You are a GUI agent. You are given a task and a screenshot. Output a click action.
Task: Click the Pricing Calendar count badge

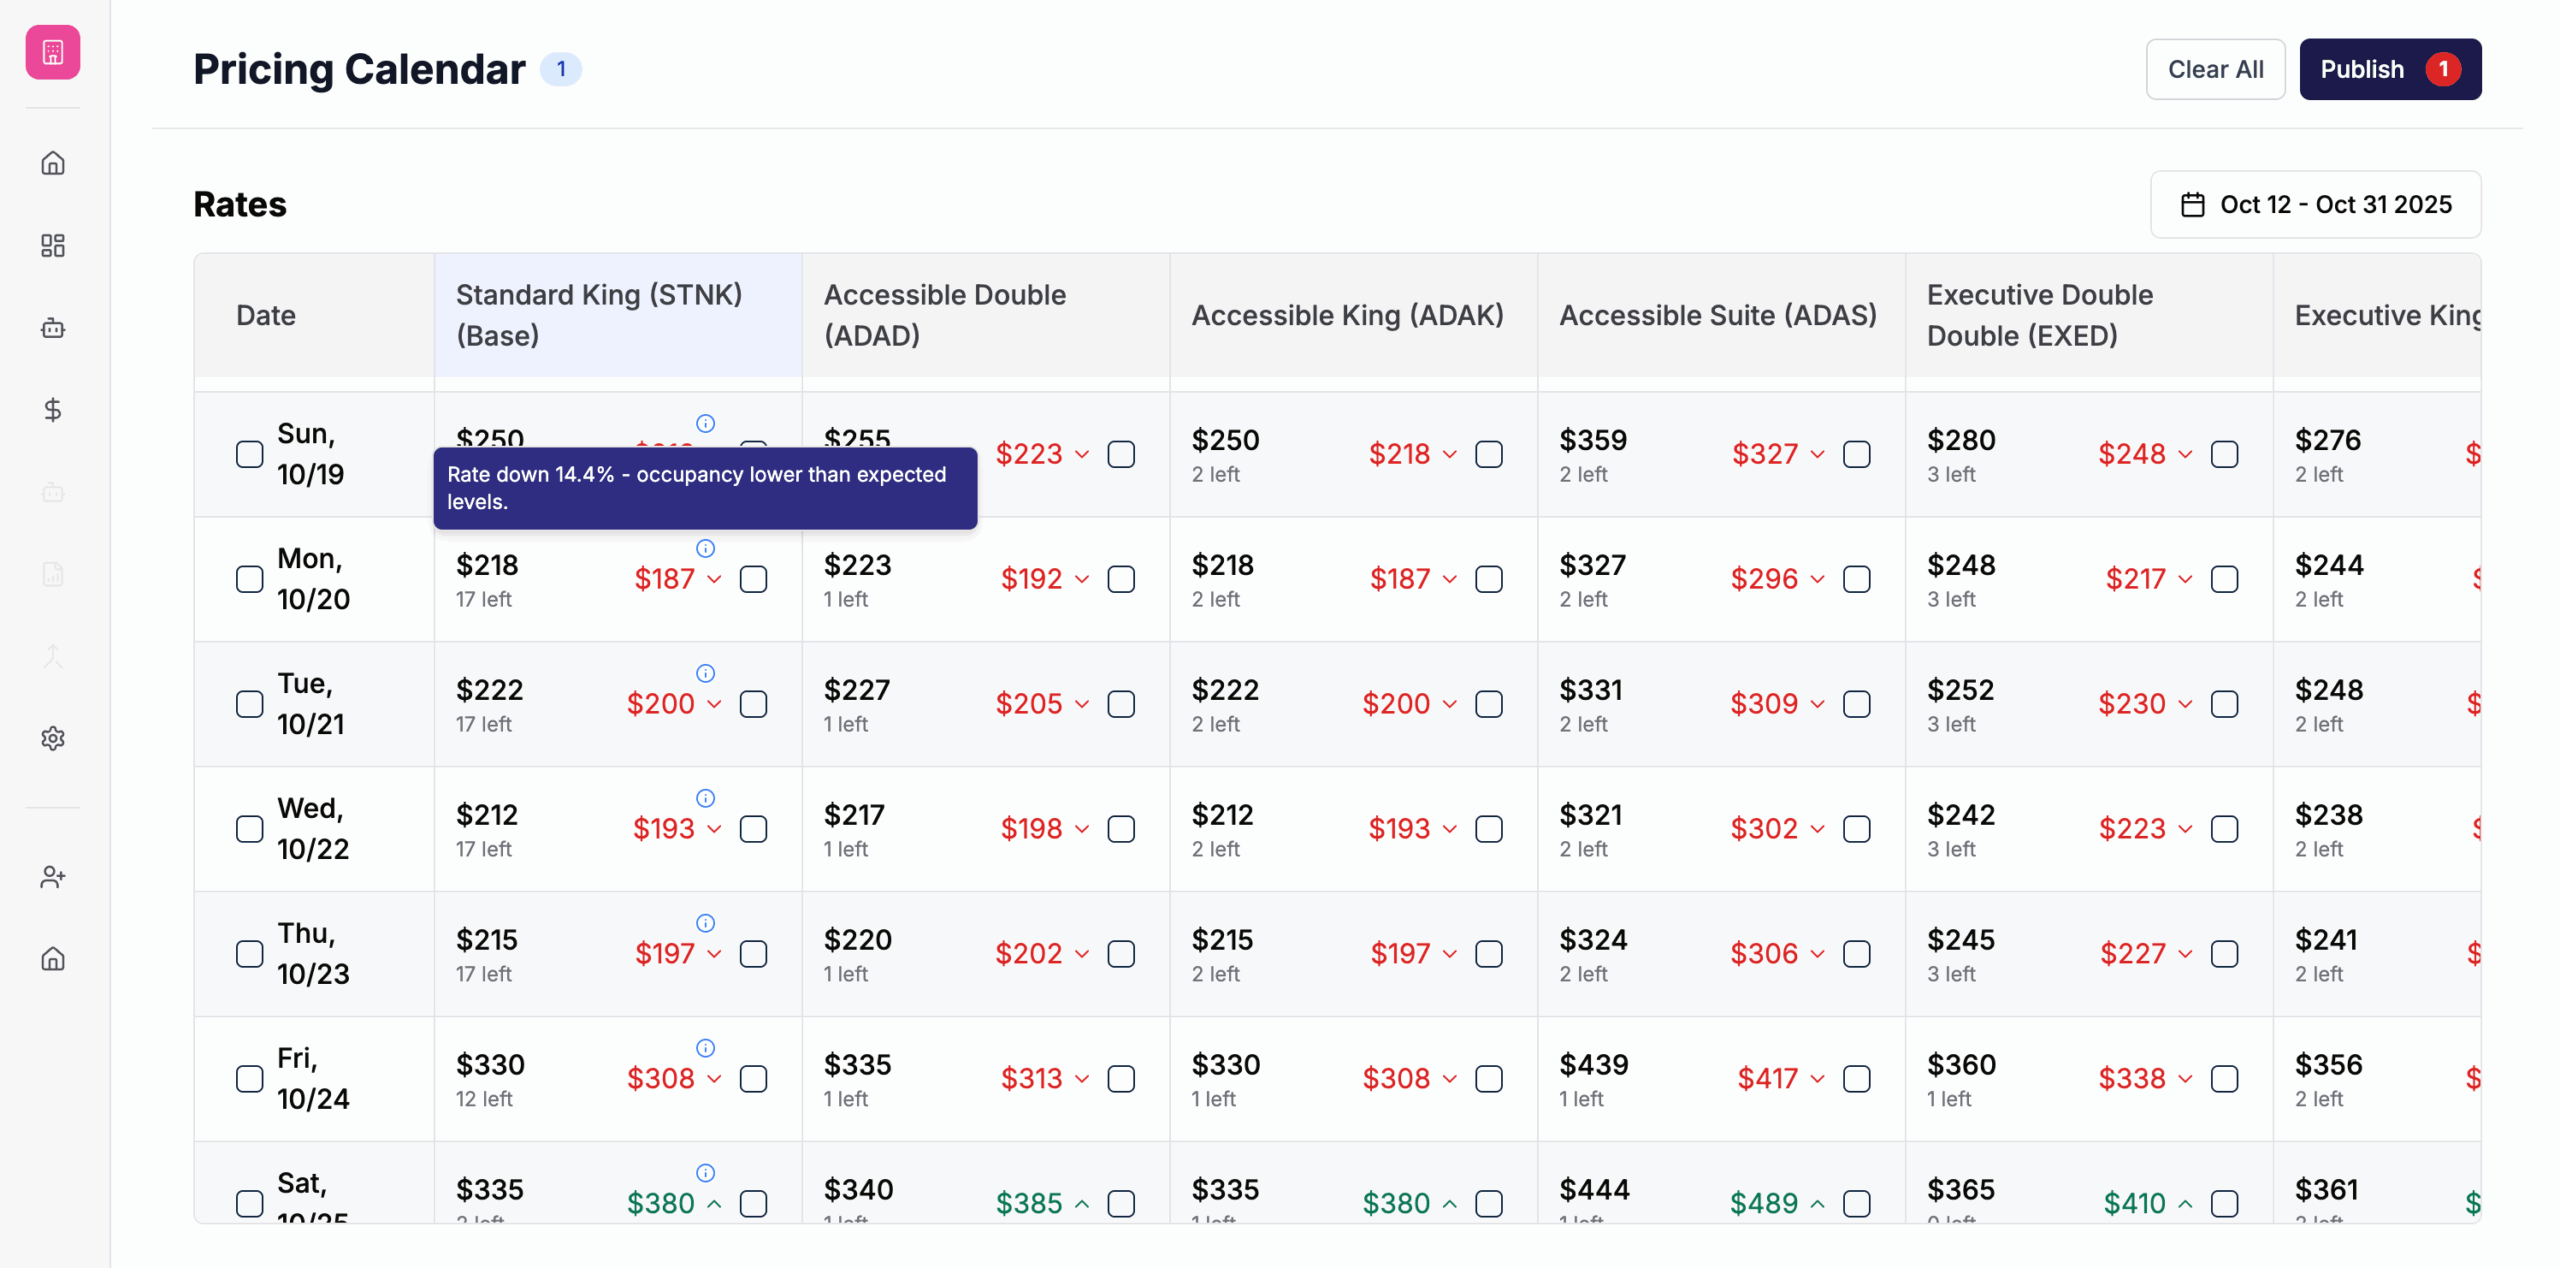tap(561, 69)
